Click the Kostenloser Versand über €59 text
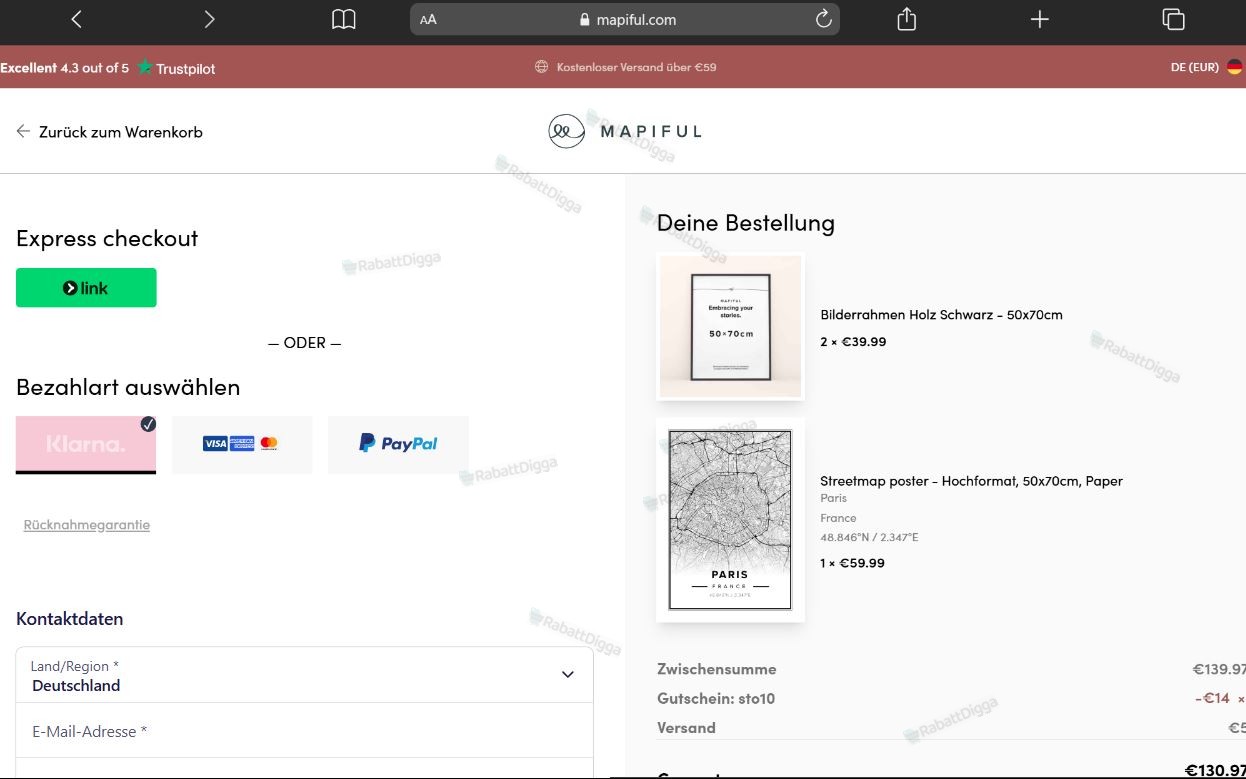Image resolution: width=1246 pixels, height=779 pixels. tap(636, 67)
